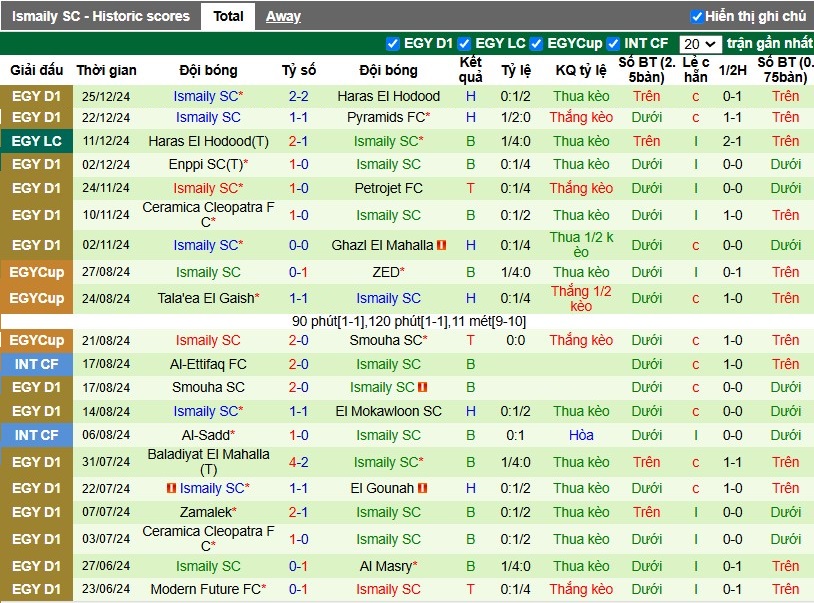Click the 0-0 score against Ghazl El Mahalla

299,245
